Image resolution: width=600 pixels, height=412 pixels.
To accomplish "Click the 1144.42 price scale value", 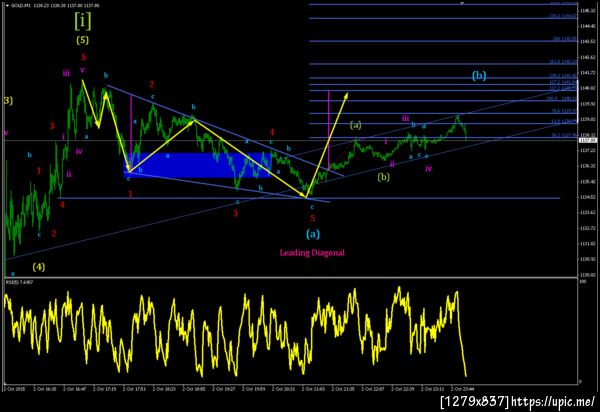I will point(587,26).
